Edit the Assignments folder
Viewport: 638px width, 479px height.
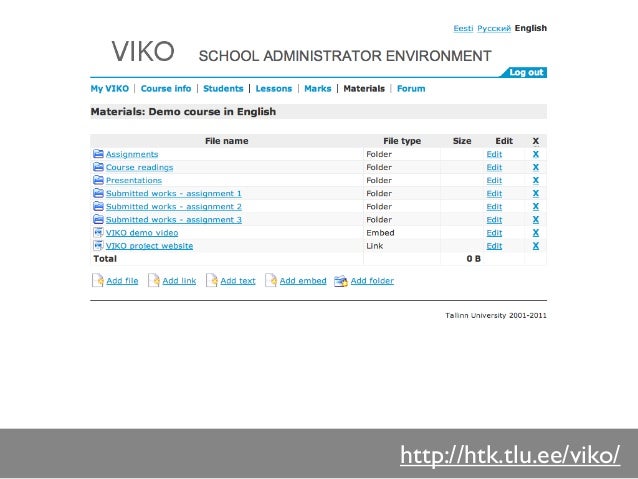point(494,154)
